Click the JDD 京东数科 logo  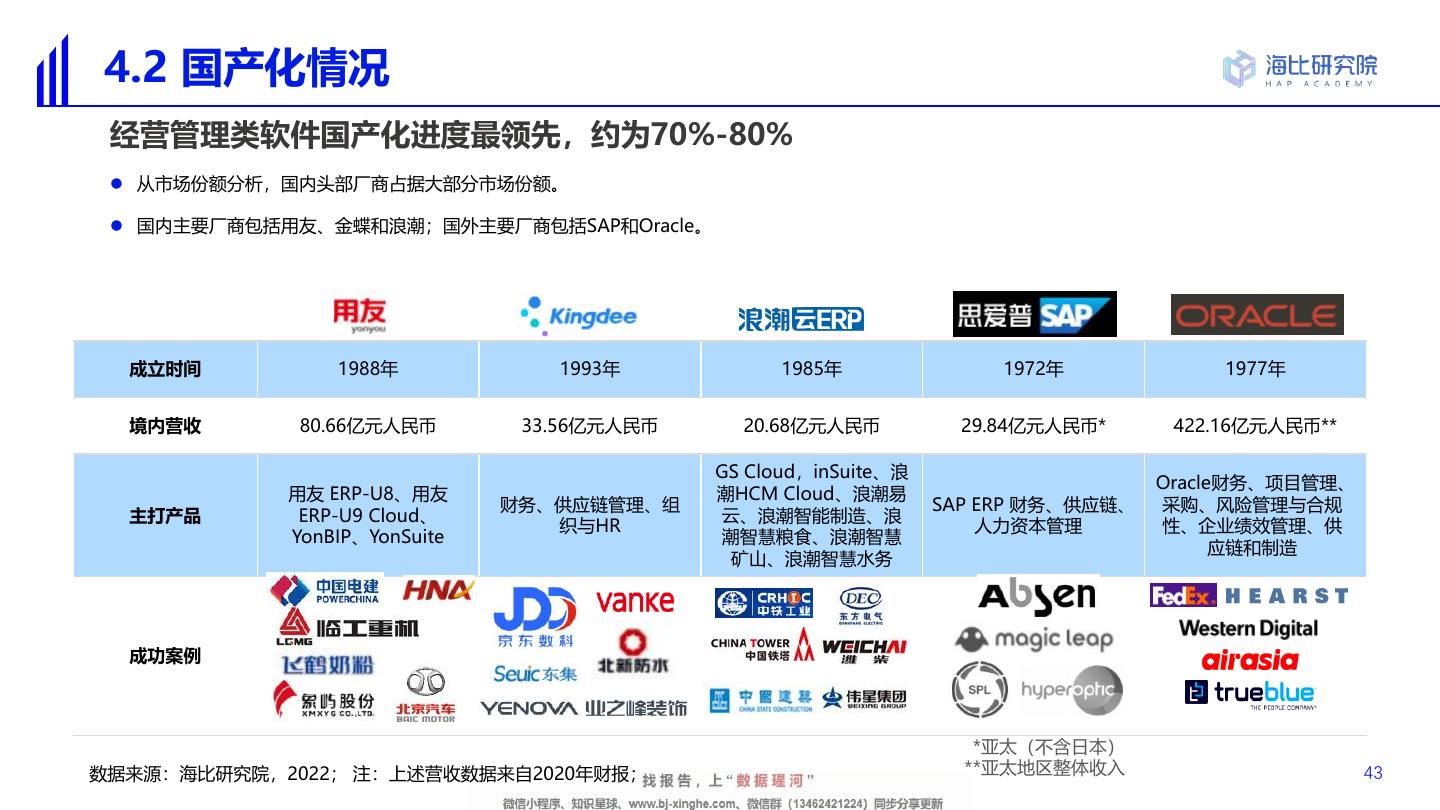click(535, 619)
